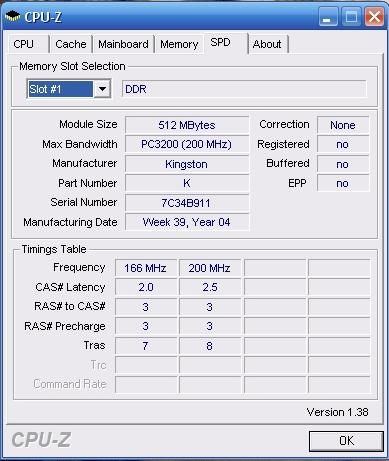Screen dimensions: 389x461
Task: Click the Kingston manufacturer value
Action: pyautogui.click(x=187, y=164)
